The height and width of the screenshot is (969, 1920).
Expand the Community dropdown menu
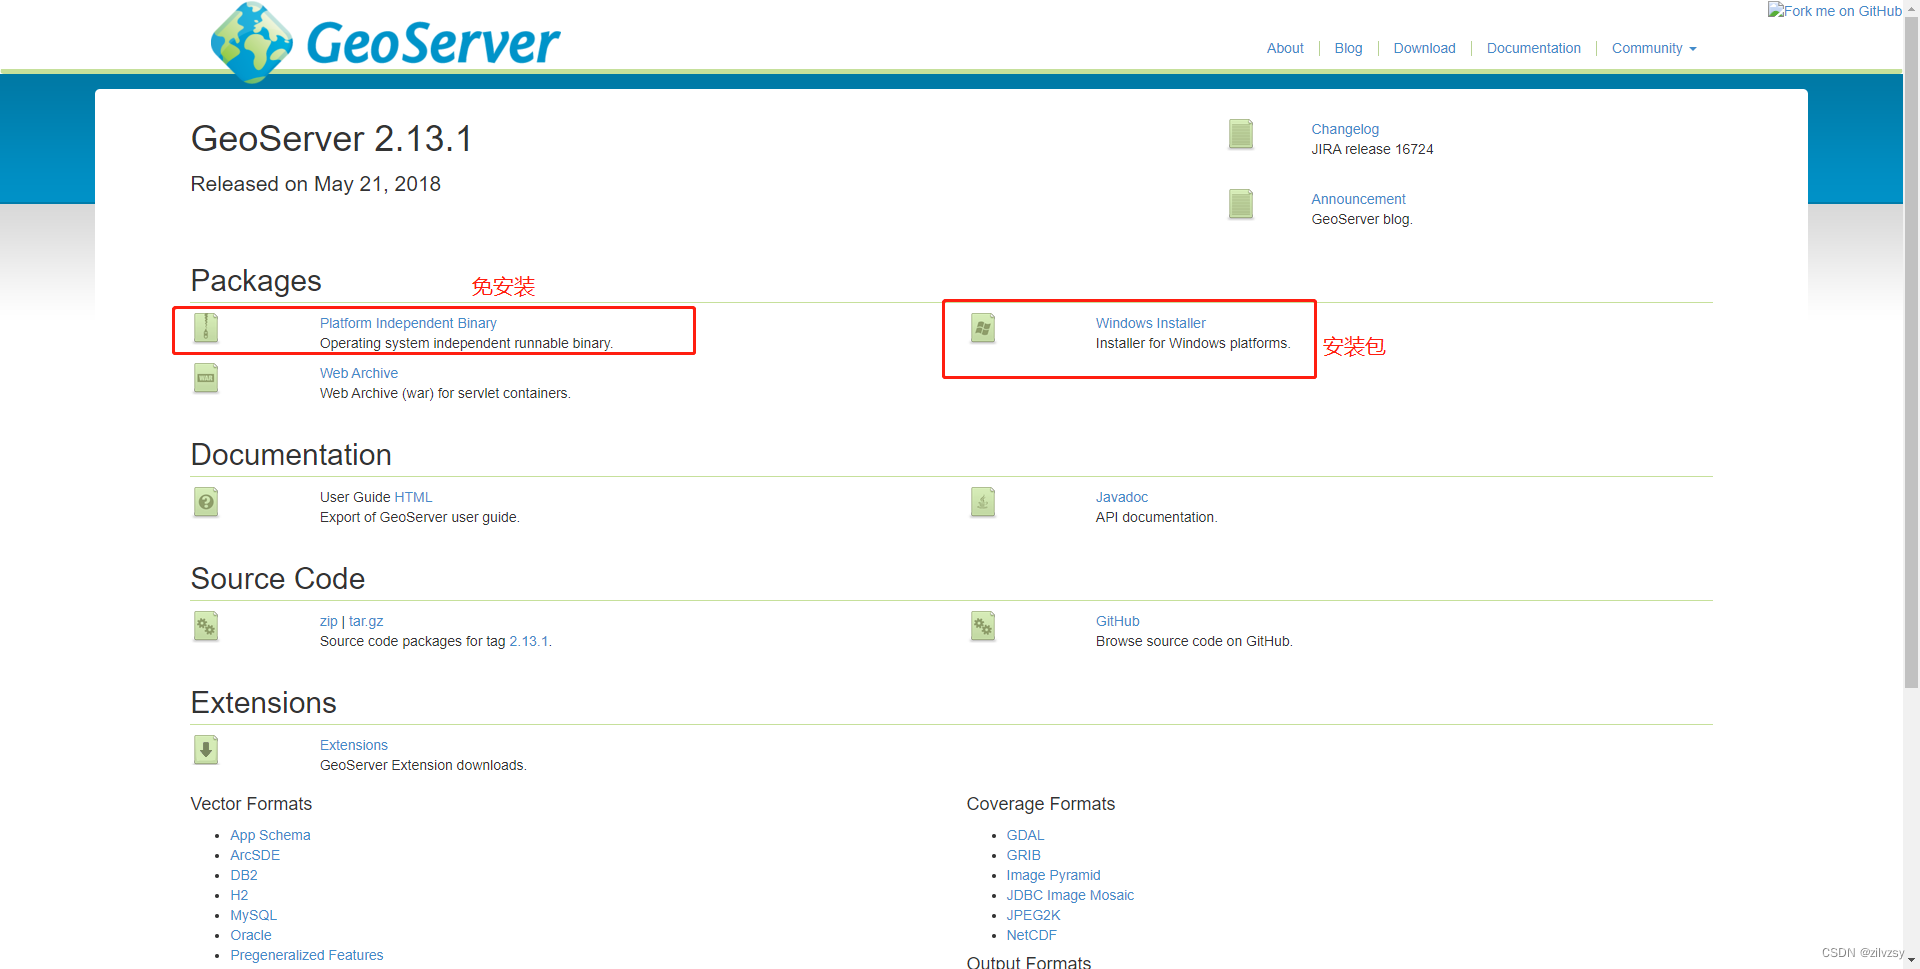click(1654, 48)
